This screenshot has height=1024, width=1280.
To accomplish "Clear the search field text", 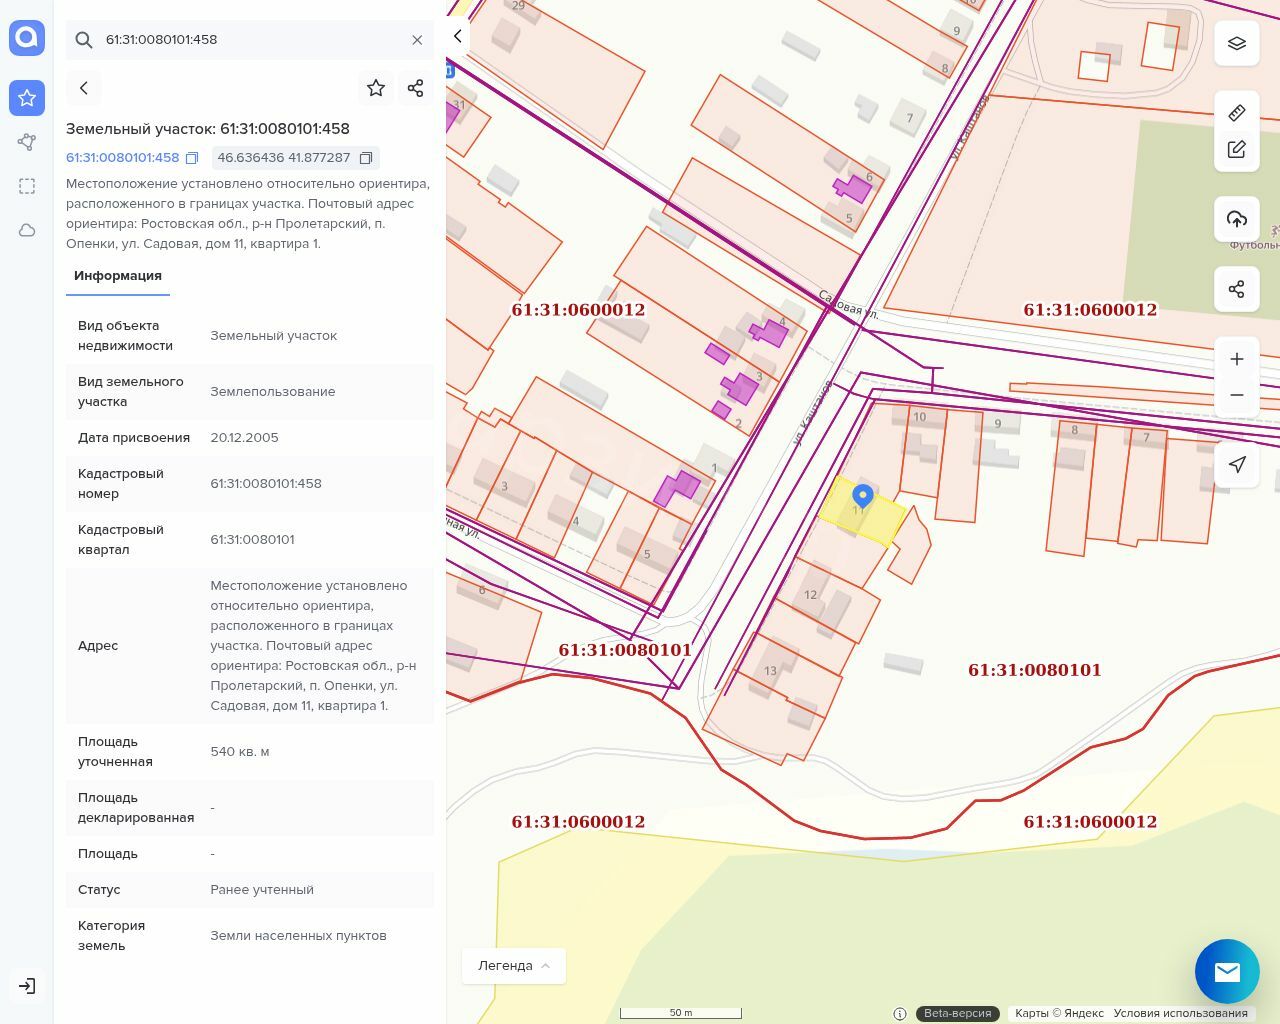I will 417,40.
